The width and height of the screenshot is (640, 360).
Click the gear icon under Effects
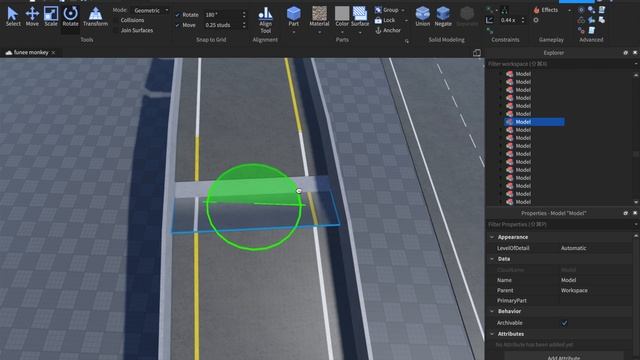[536, 20]
